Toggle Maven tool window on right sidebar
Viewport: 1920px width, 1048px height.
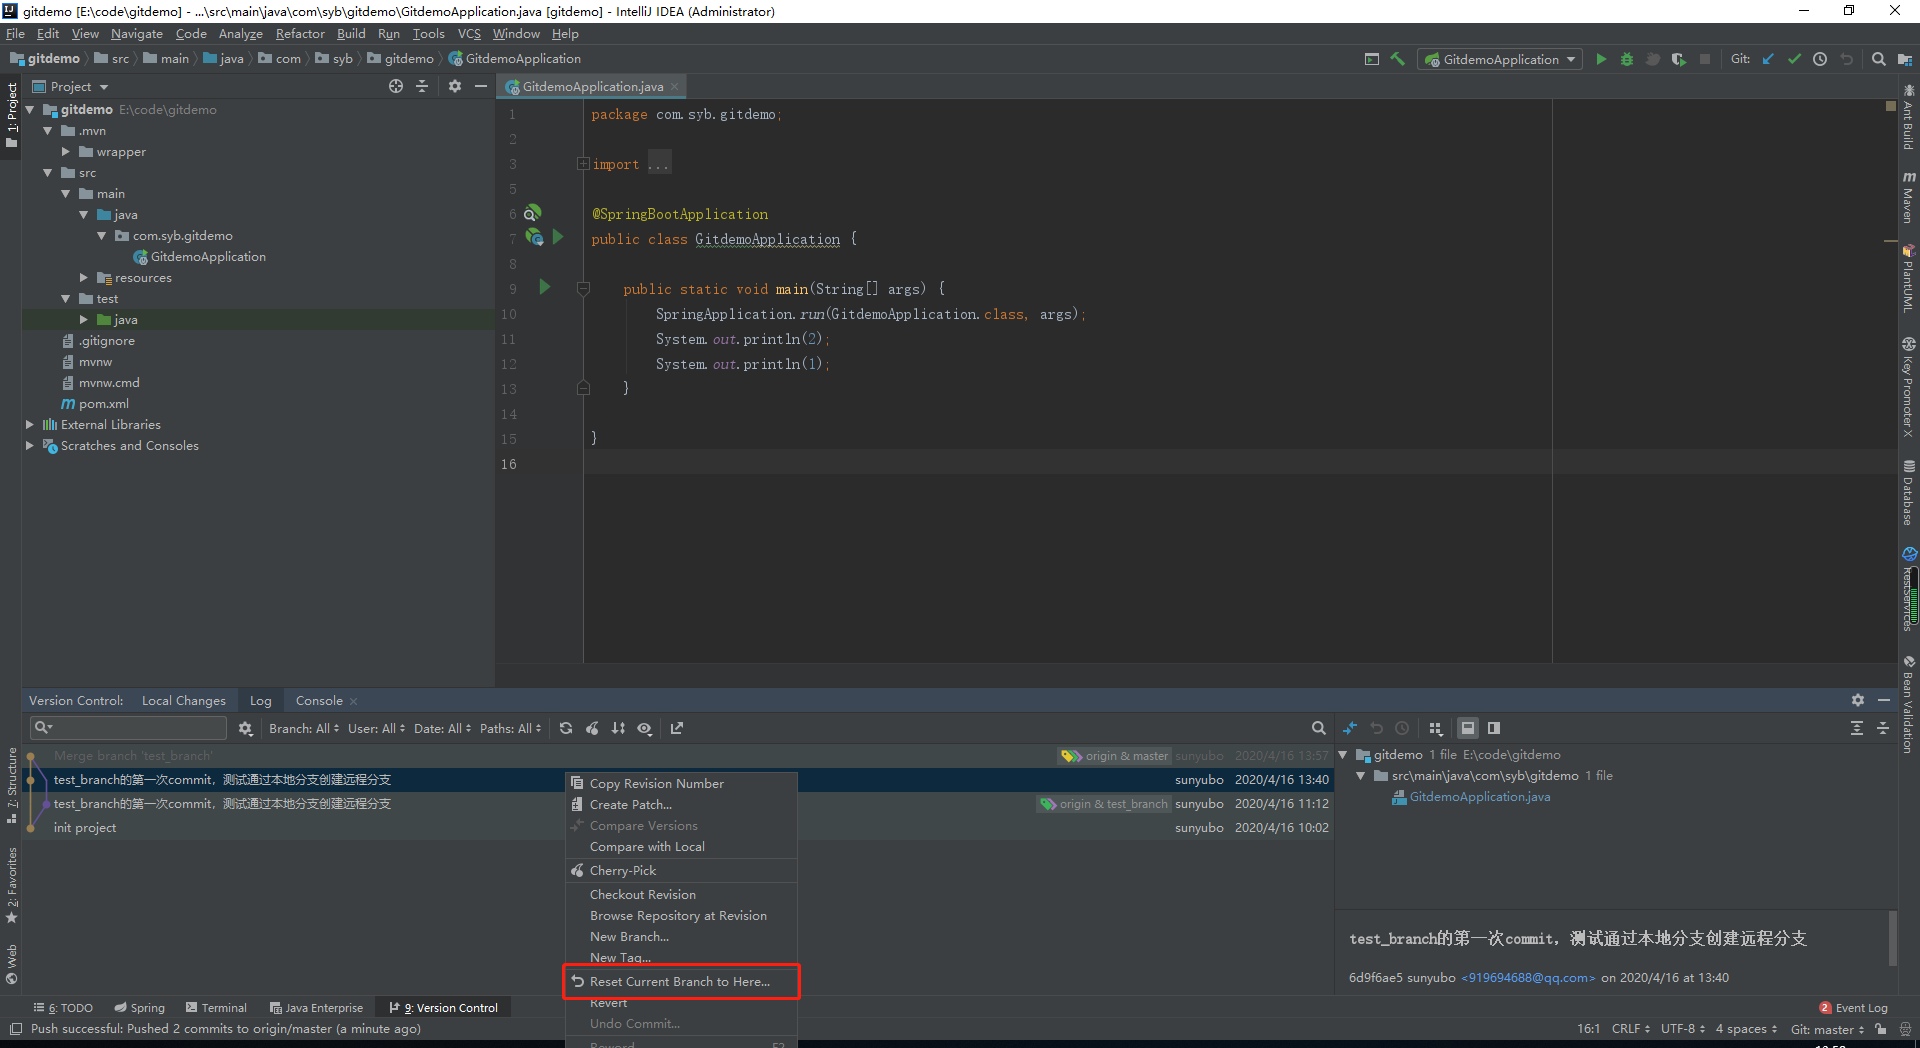coord(1909,197)
